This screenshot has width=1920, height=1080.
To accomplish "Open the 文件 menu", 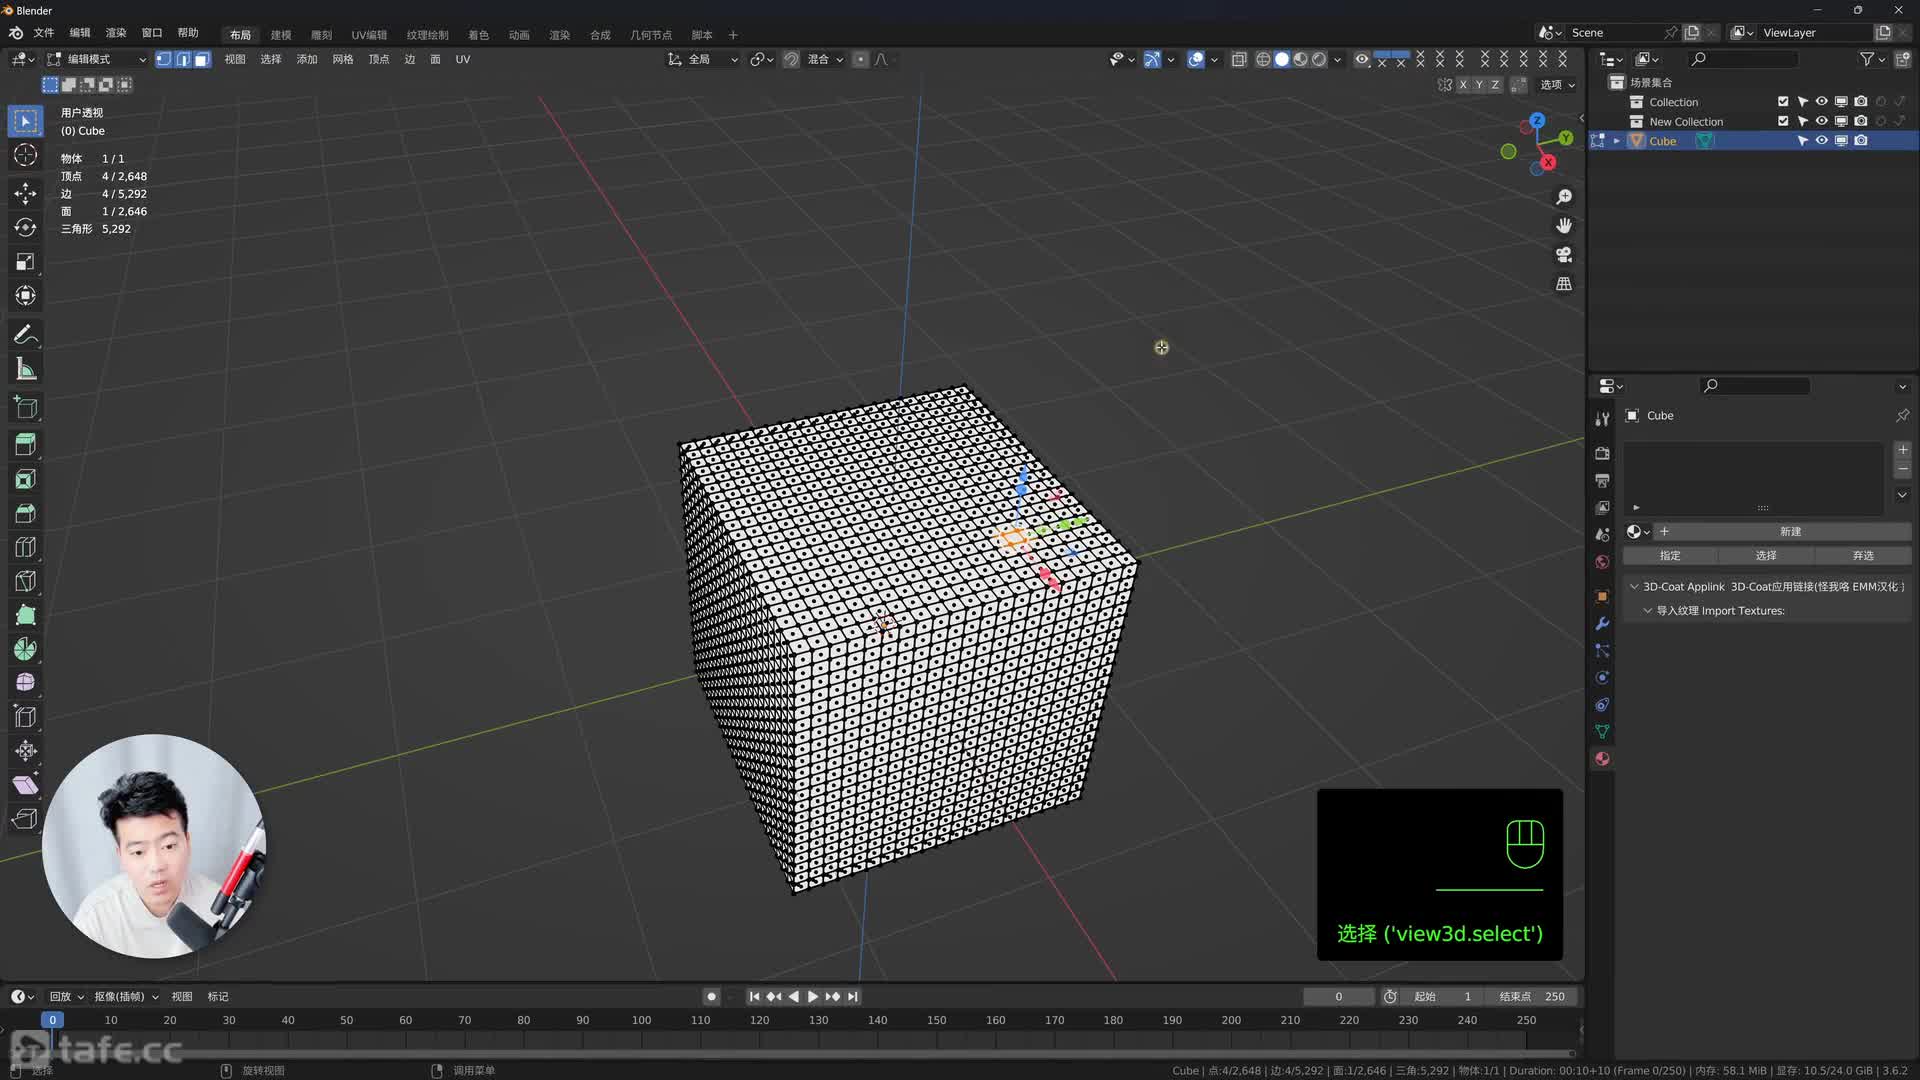I will [44, 33].
